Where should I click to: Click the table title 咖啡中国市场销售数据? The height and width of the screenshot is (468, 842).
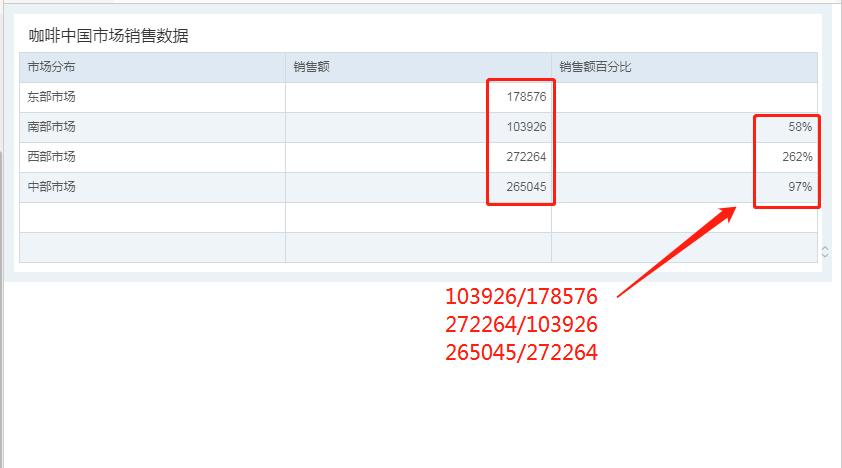(108, 36)
